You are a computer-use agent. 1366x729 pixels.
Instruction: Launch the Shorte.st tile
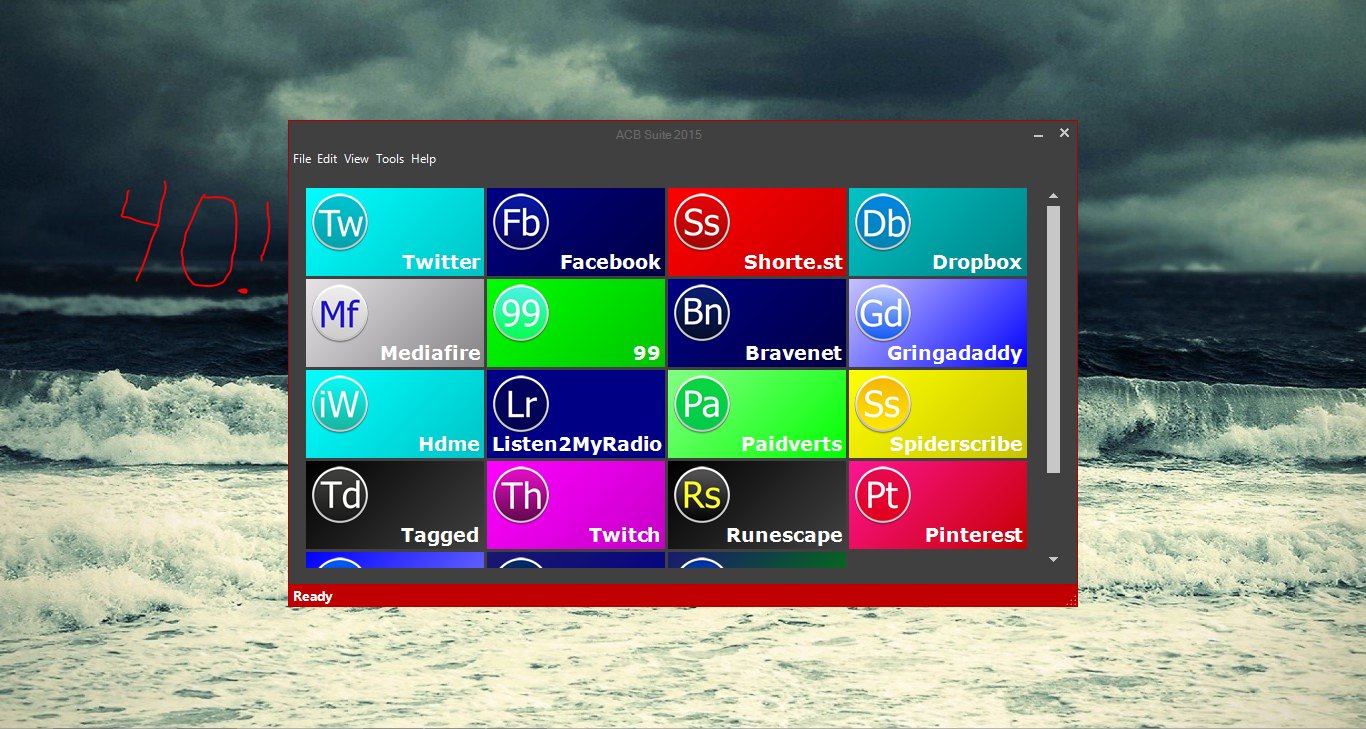[757, 232]
